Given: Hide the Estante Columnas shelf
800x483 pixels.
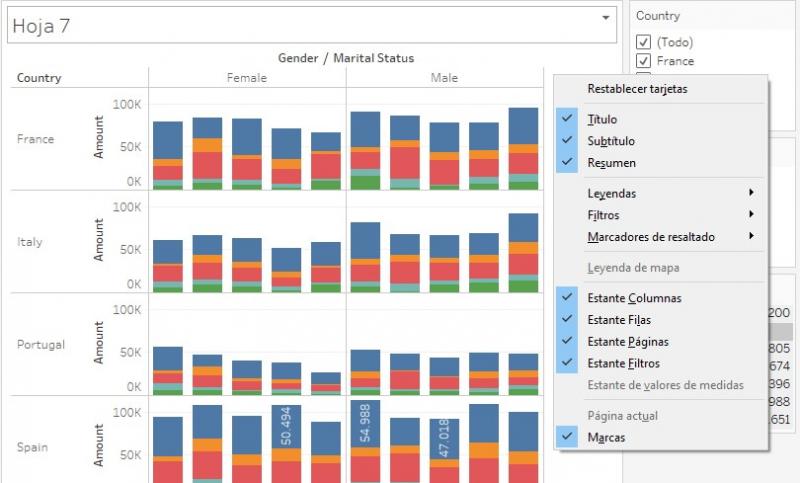Looking at the screenshot, I should pos(634,298).
